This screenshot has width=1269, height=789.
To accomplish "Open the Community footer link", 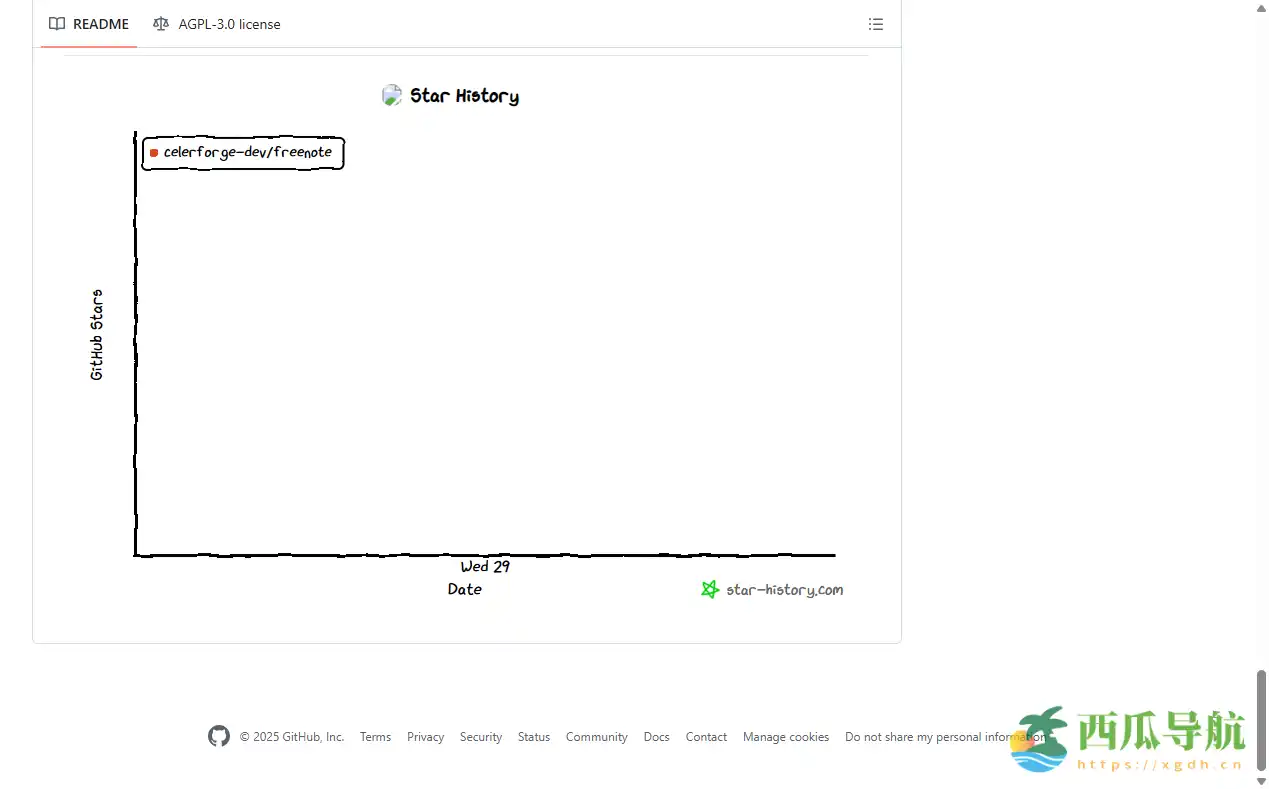I will click(596, 737).
